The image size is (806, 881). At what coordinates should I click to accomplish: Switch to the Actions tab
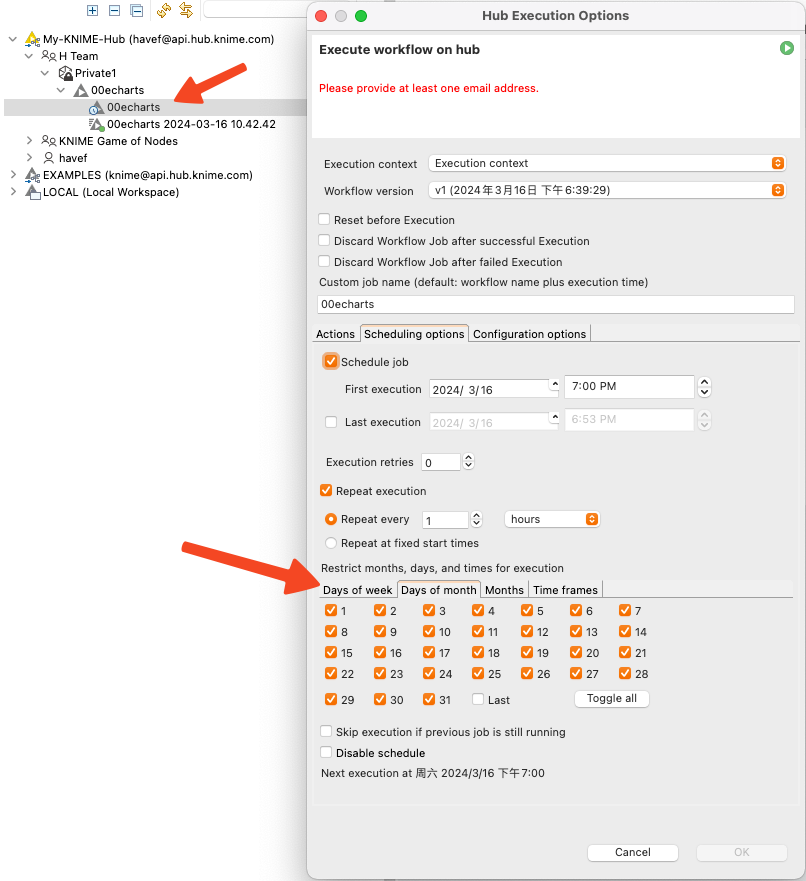[335, 334]
